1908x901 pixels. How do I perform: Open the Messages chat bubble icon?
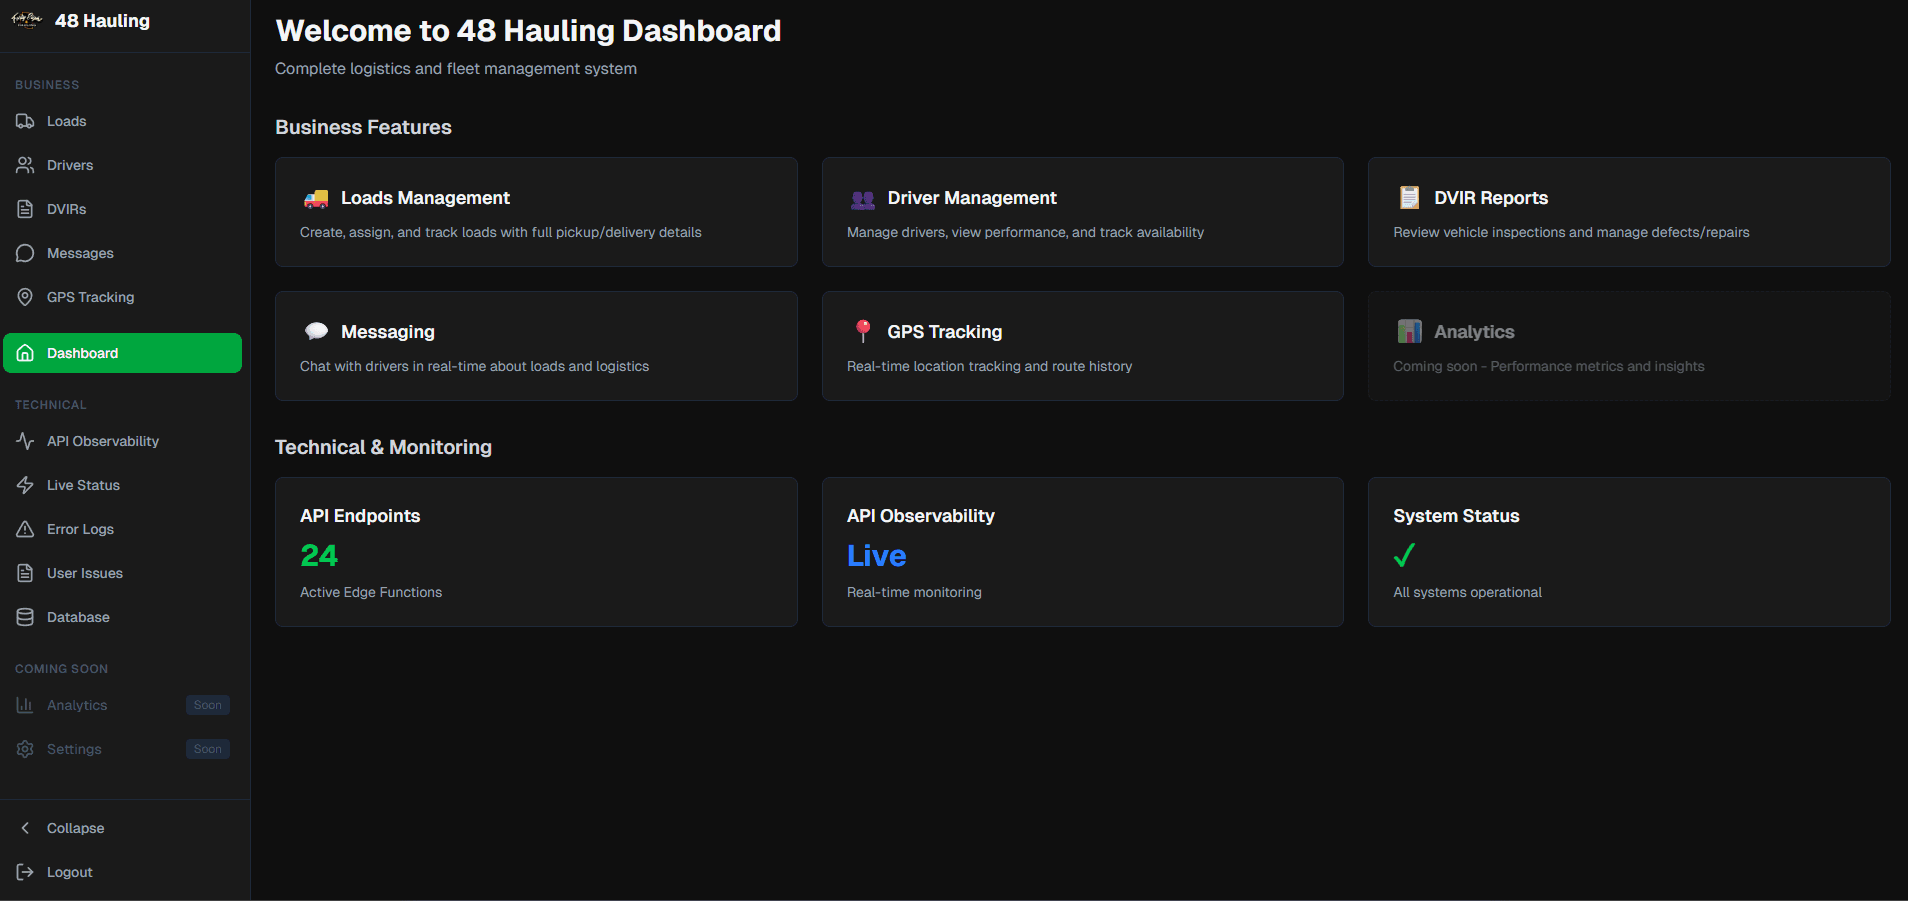(25, 252)
